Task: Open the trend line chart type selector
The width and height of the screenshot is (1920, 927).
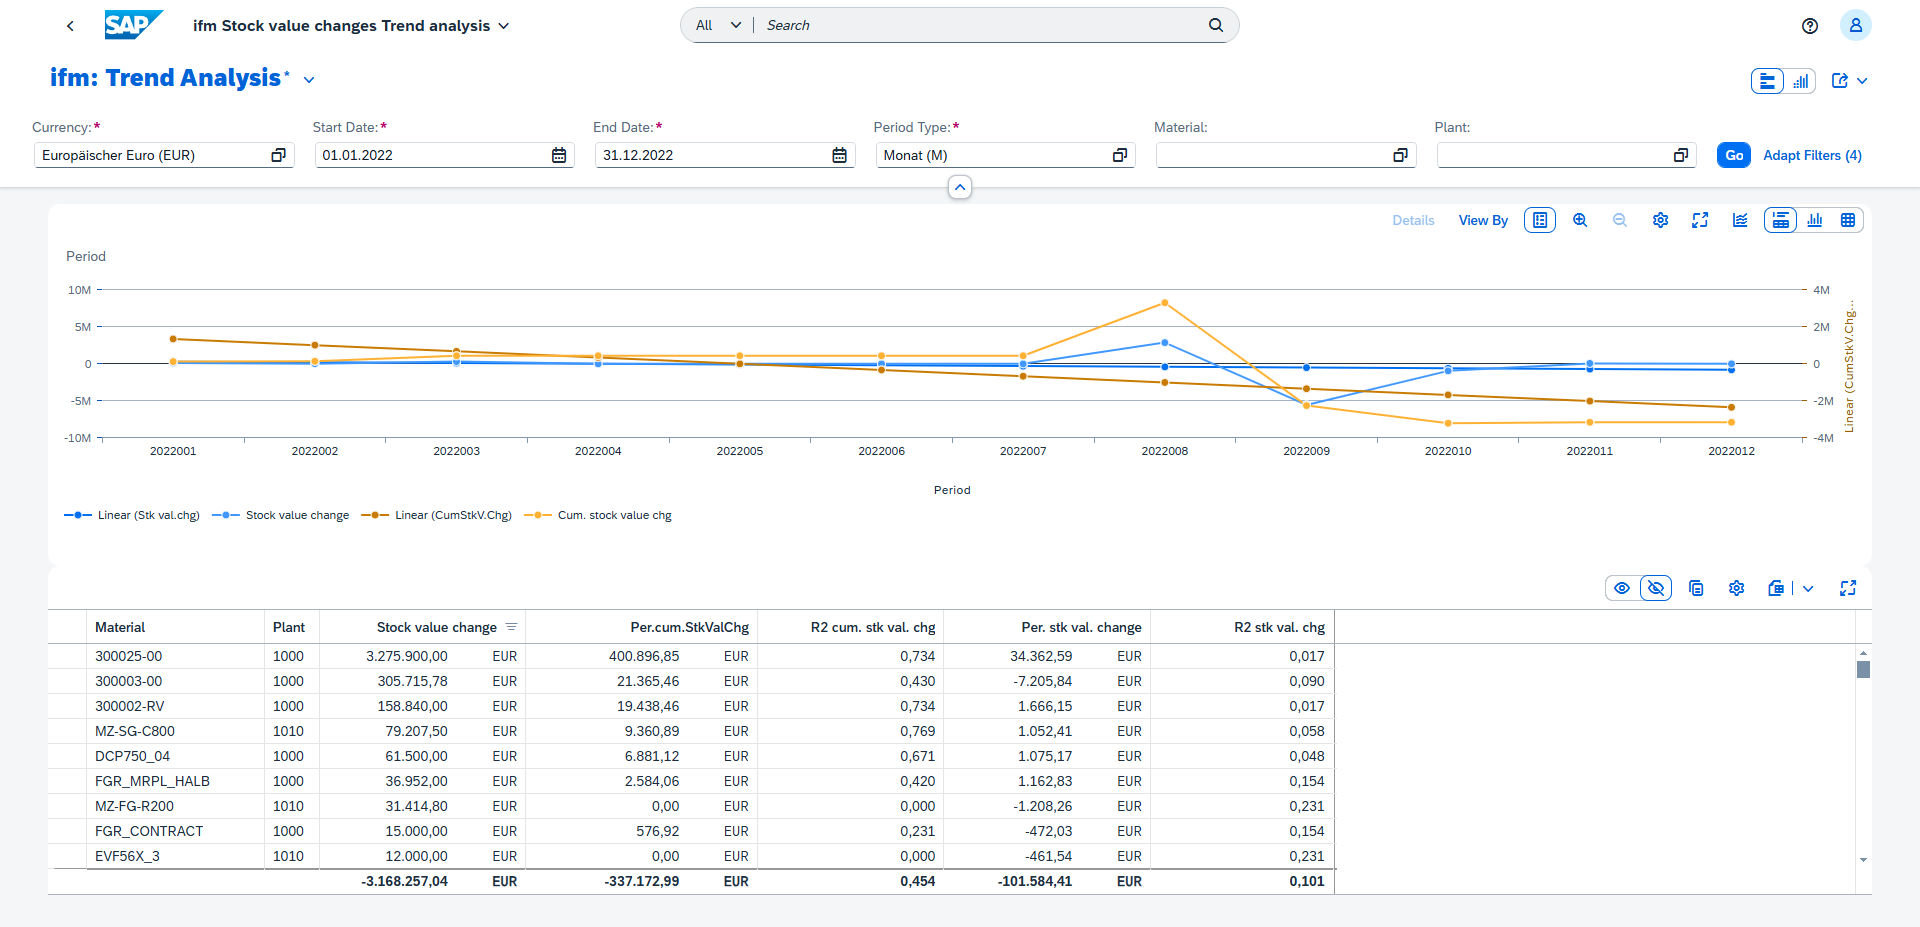Action: (1740, 220)
